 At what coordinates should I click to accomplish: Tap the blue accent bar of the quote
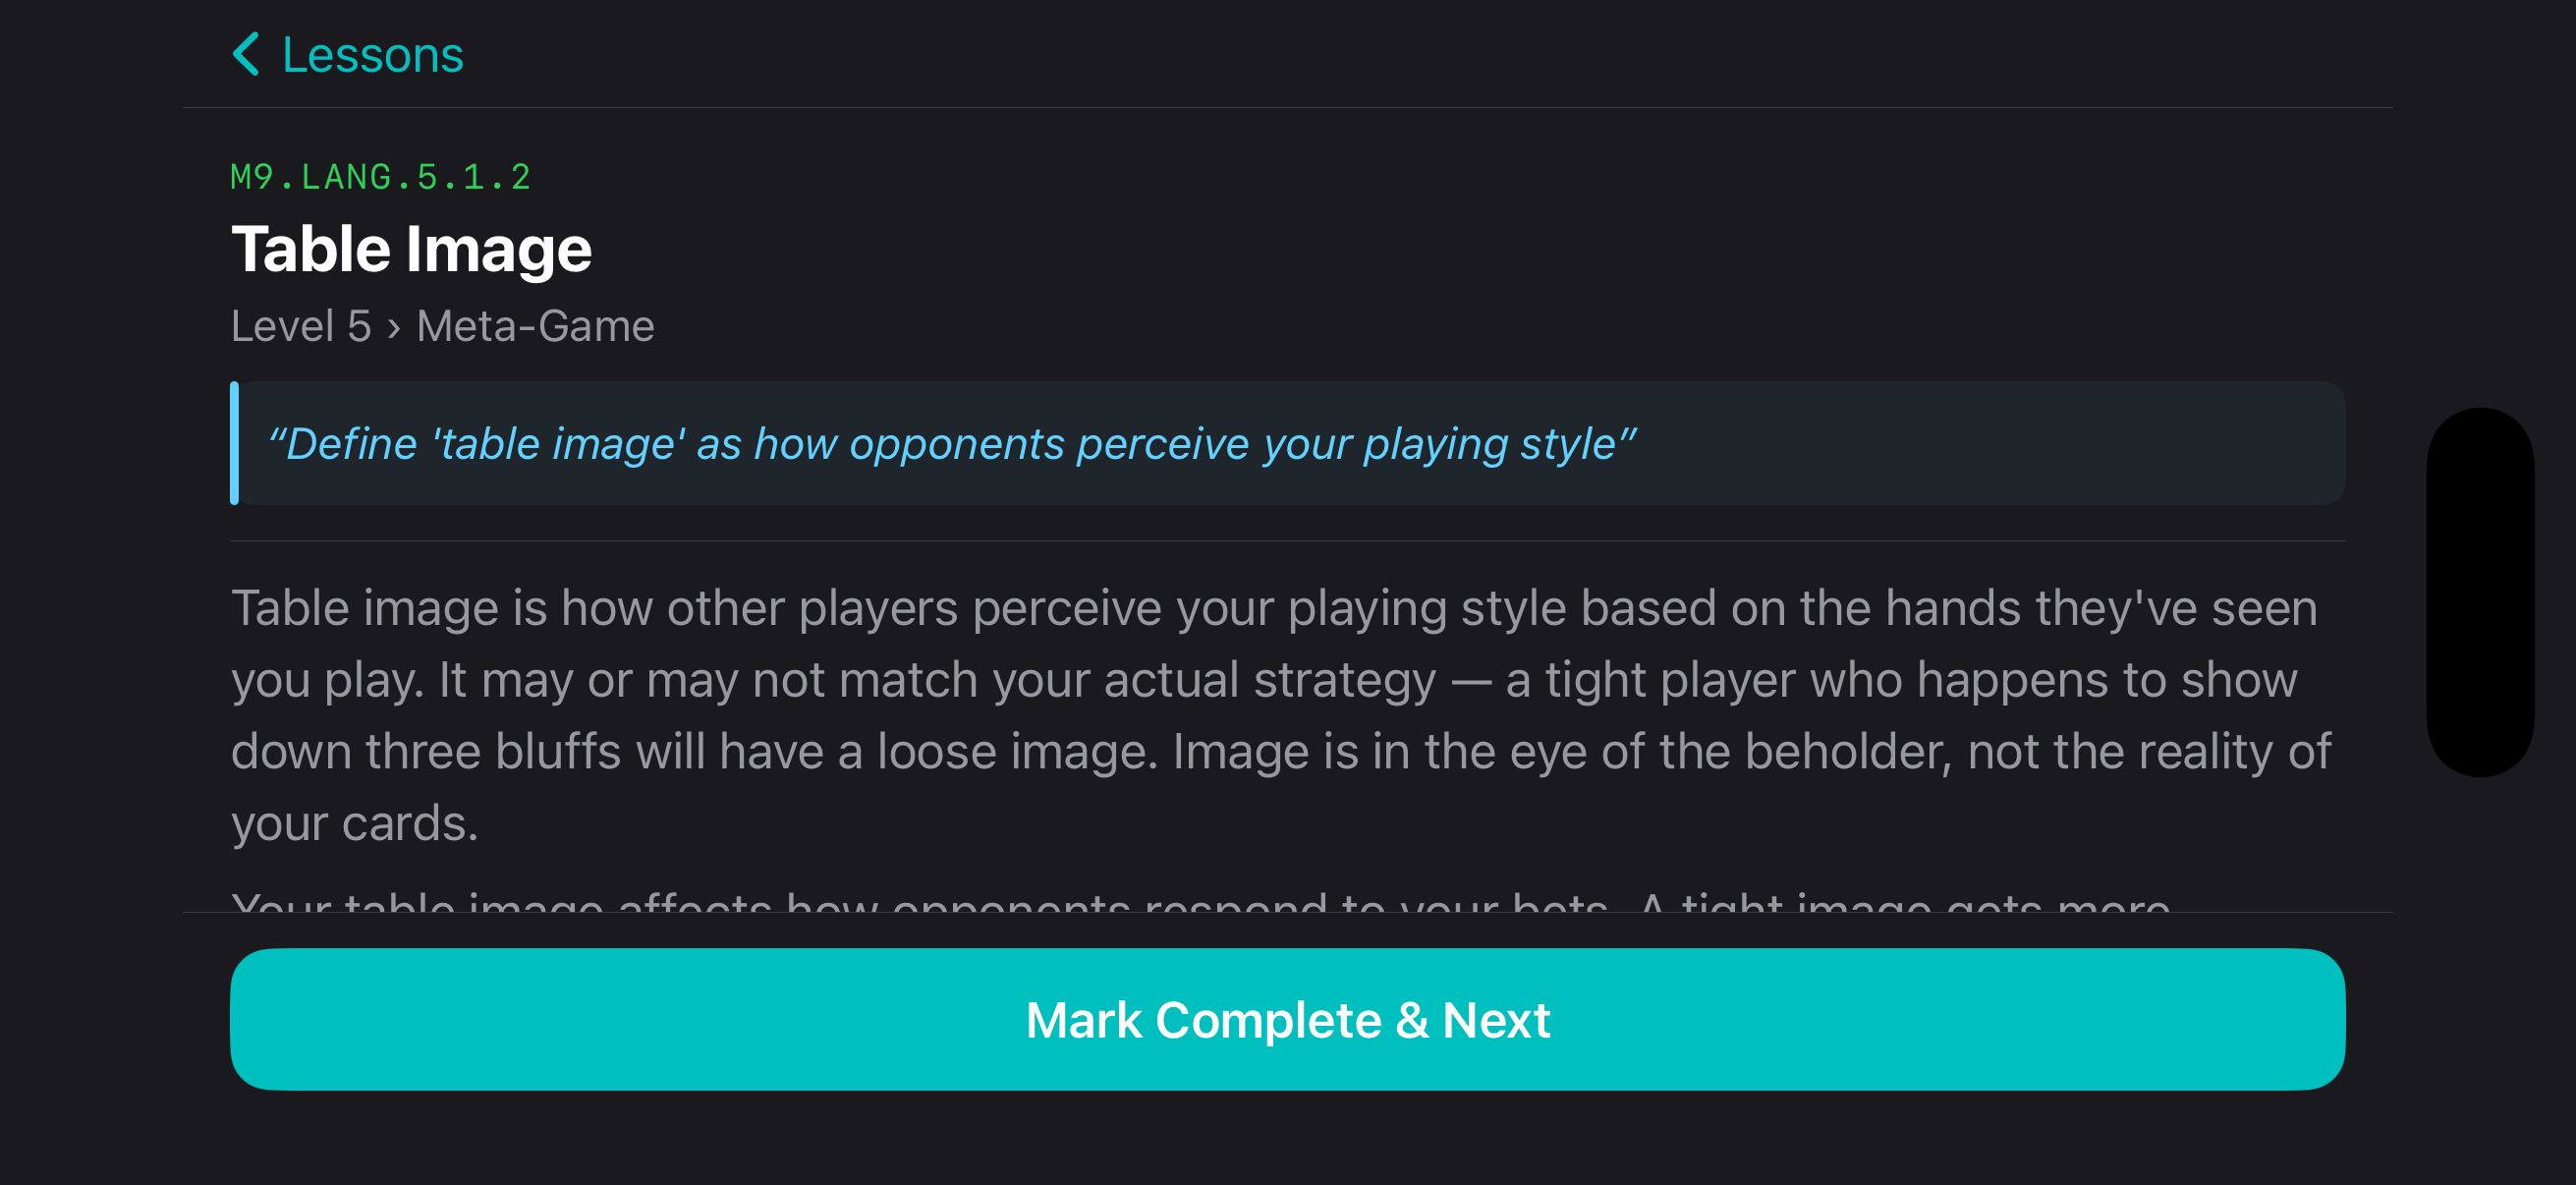pos(234,443)
